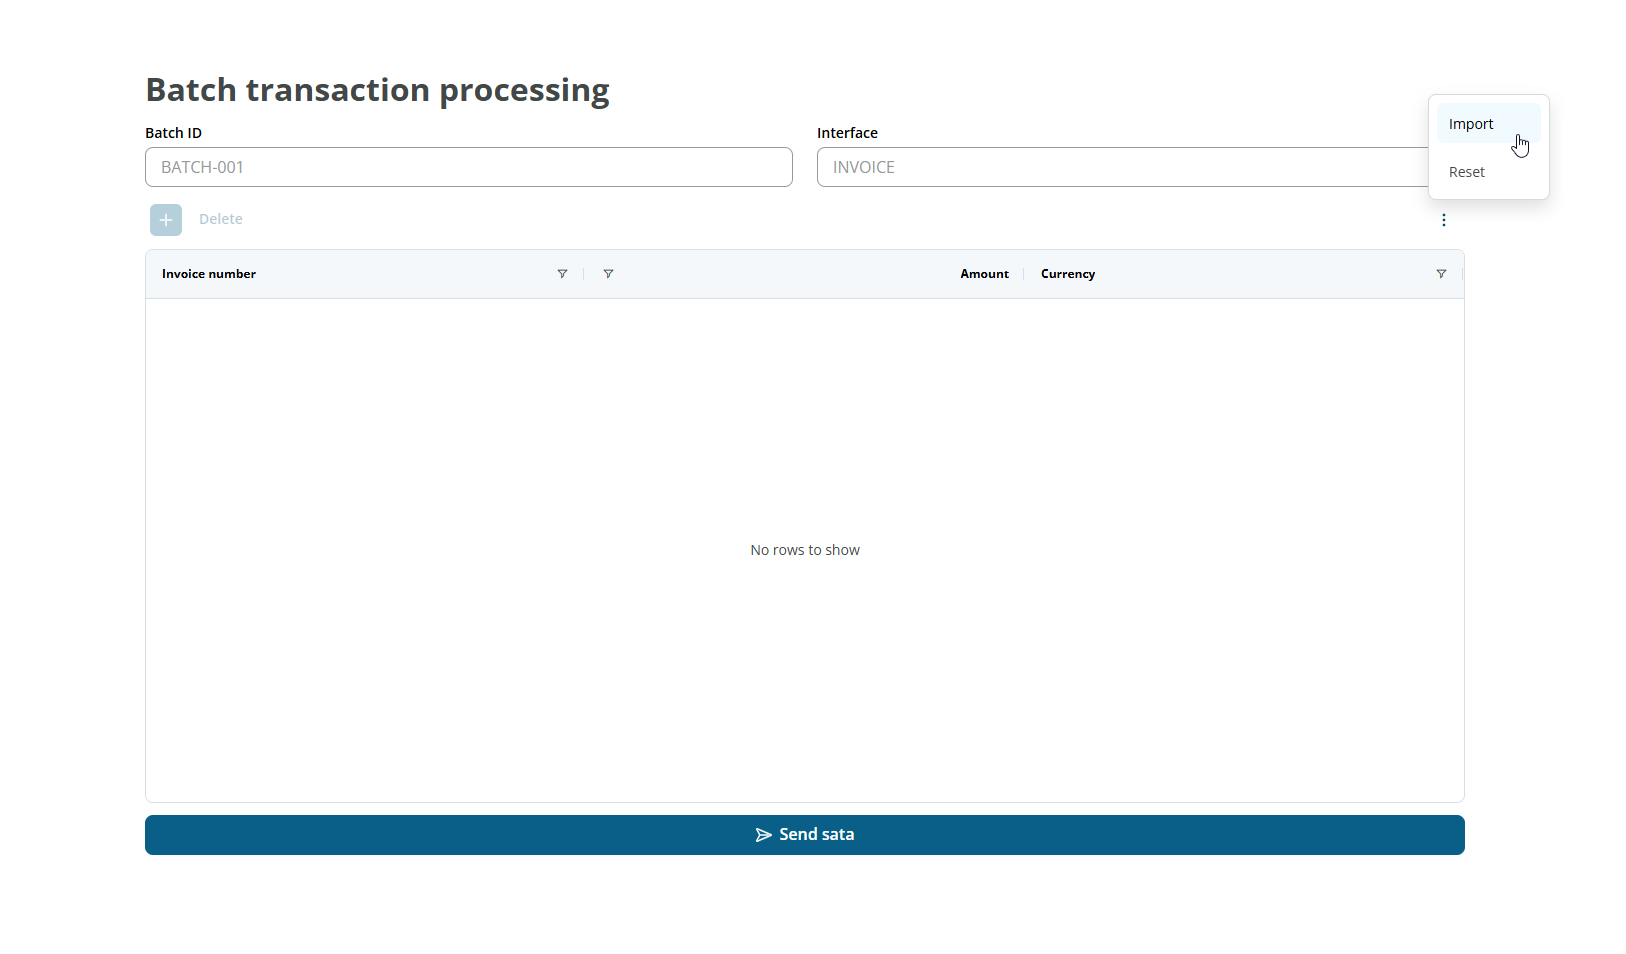The width and height of the screenshot is (1626, 954).
Task: Click the second filter funnel in the header
Action: 609,273
